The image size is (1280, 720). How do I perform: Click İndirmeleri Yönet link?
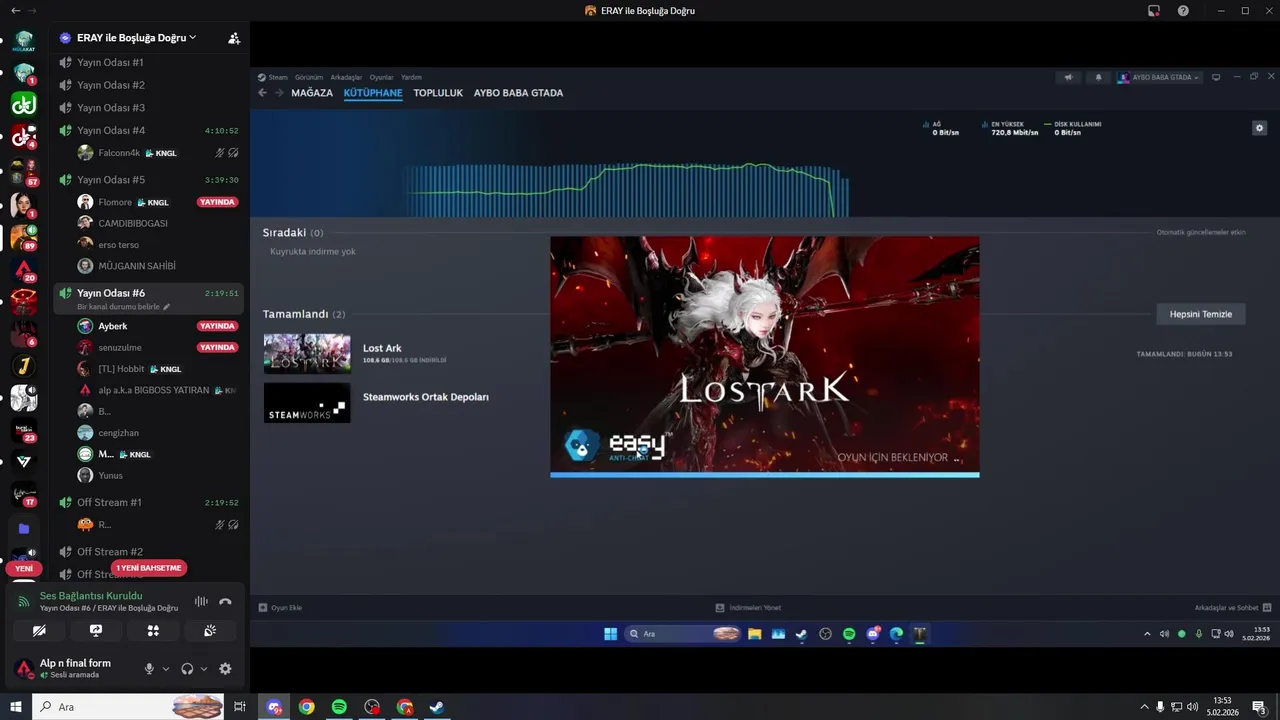tap(749, 608)
